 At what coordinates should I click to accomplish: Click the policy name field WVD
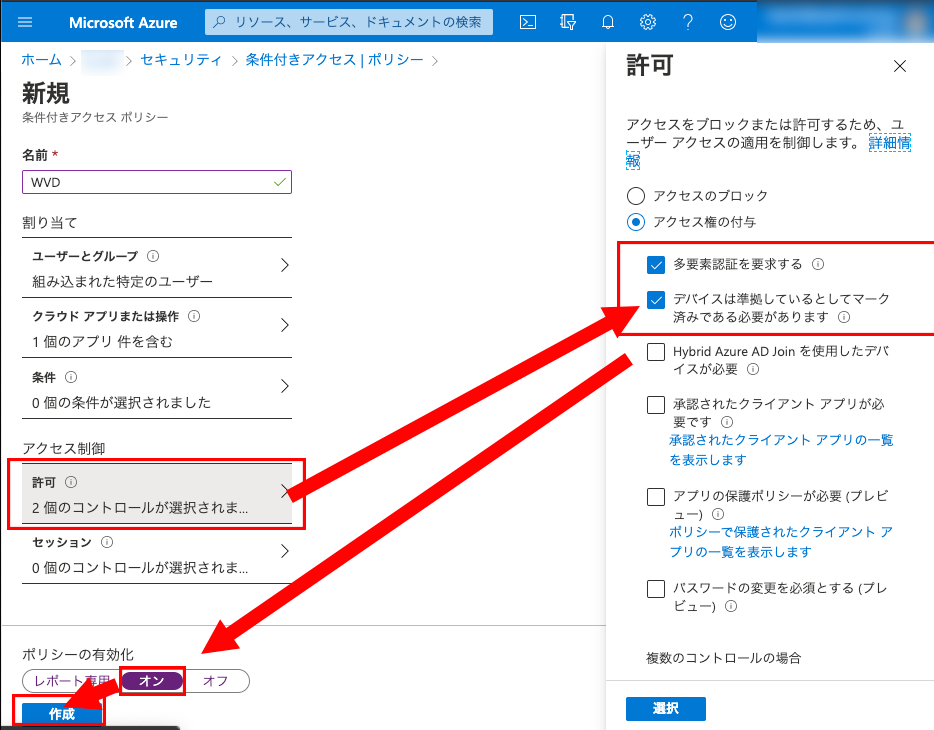coord(157,182)
